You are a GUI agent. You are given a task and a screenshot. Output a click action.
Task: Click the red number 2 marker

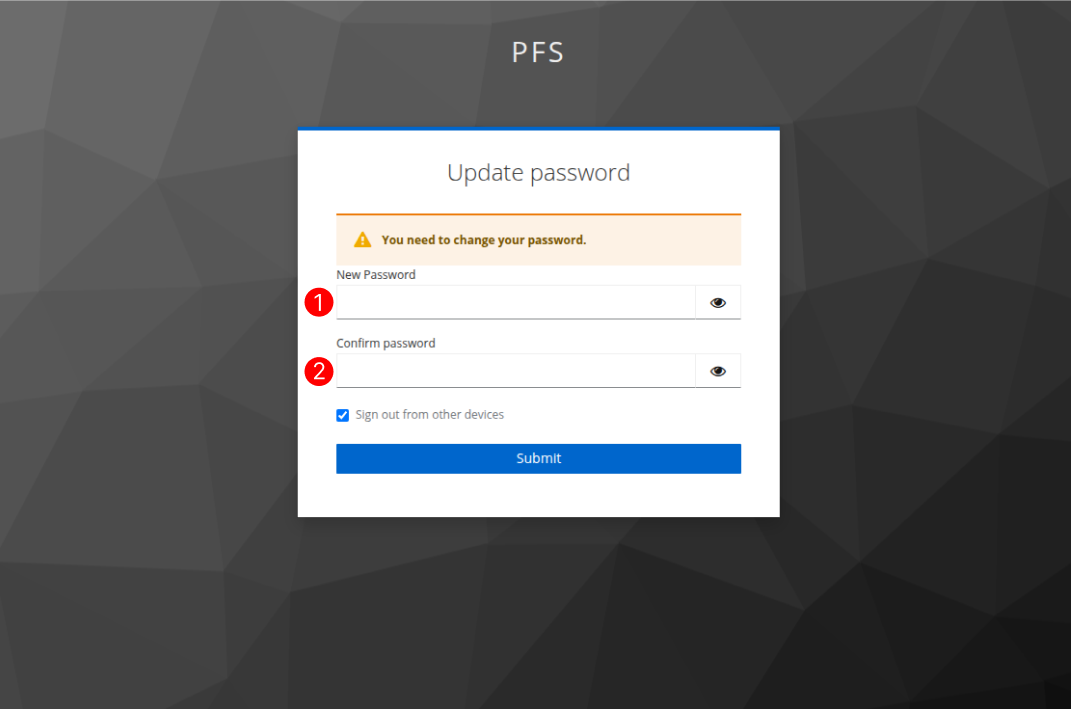(x=319, y=371)
